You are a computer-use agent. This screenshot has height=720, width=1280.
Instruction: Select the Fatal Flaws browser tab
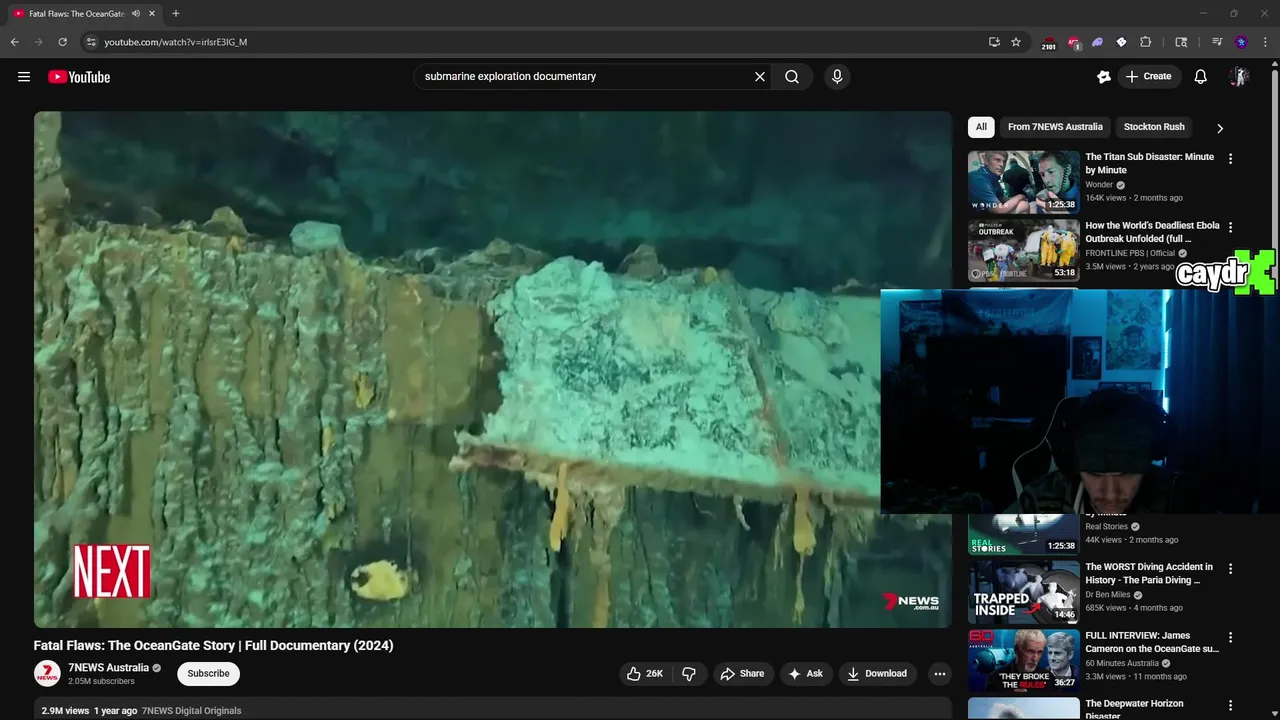(85, 14)
